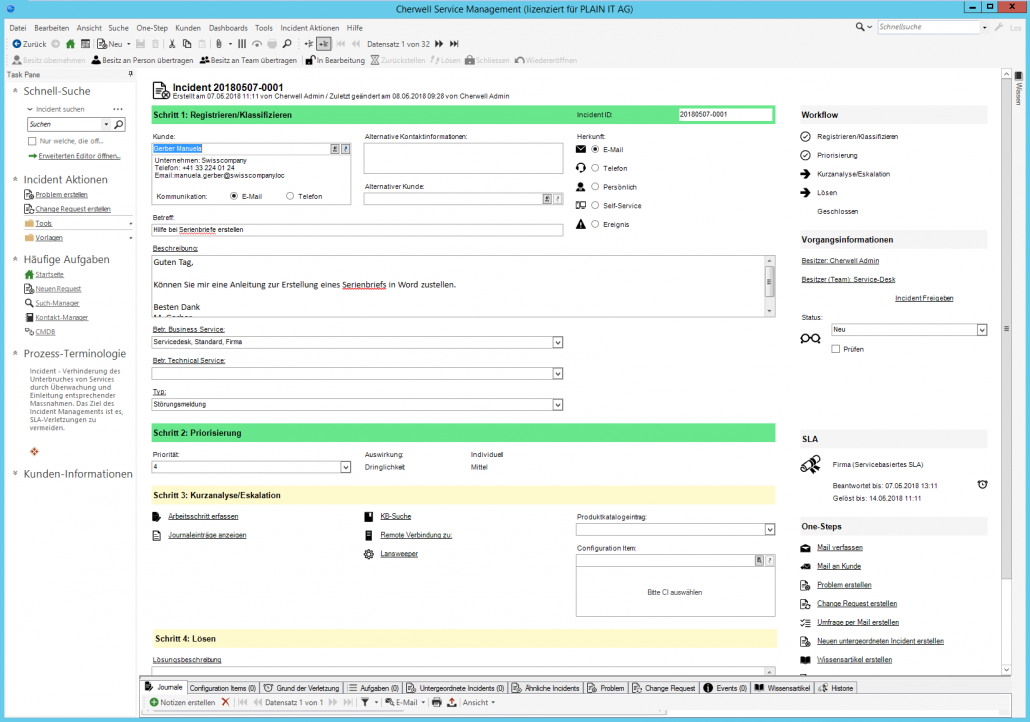Click into the Betreff field
The image size is (1030, 722).
357,230
